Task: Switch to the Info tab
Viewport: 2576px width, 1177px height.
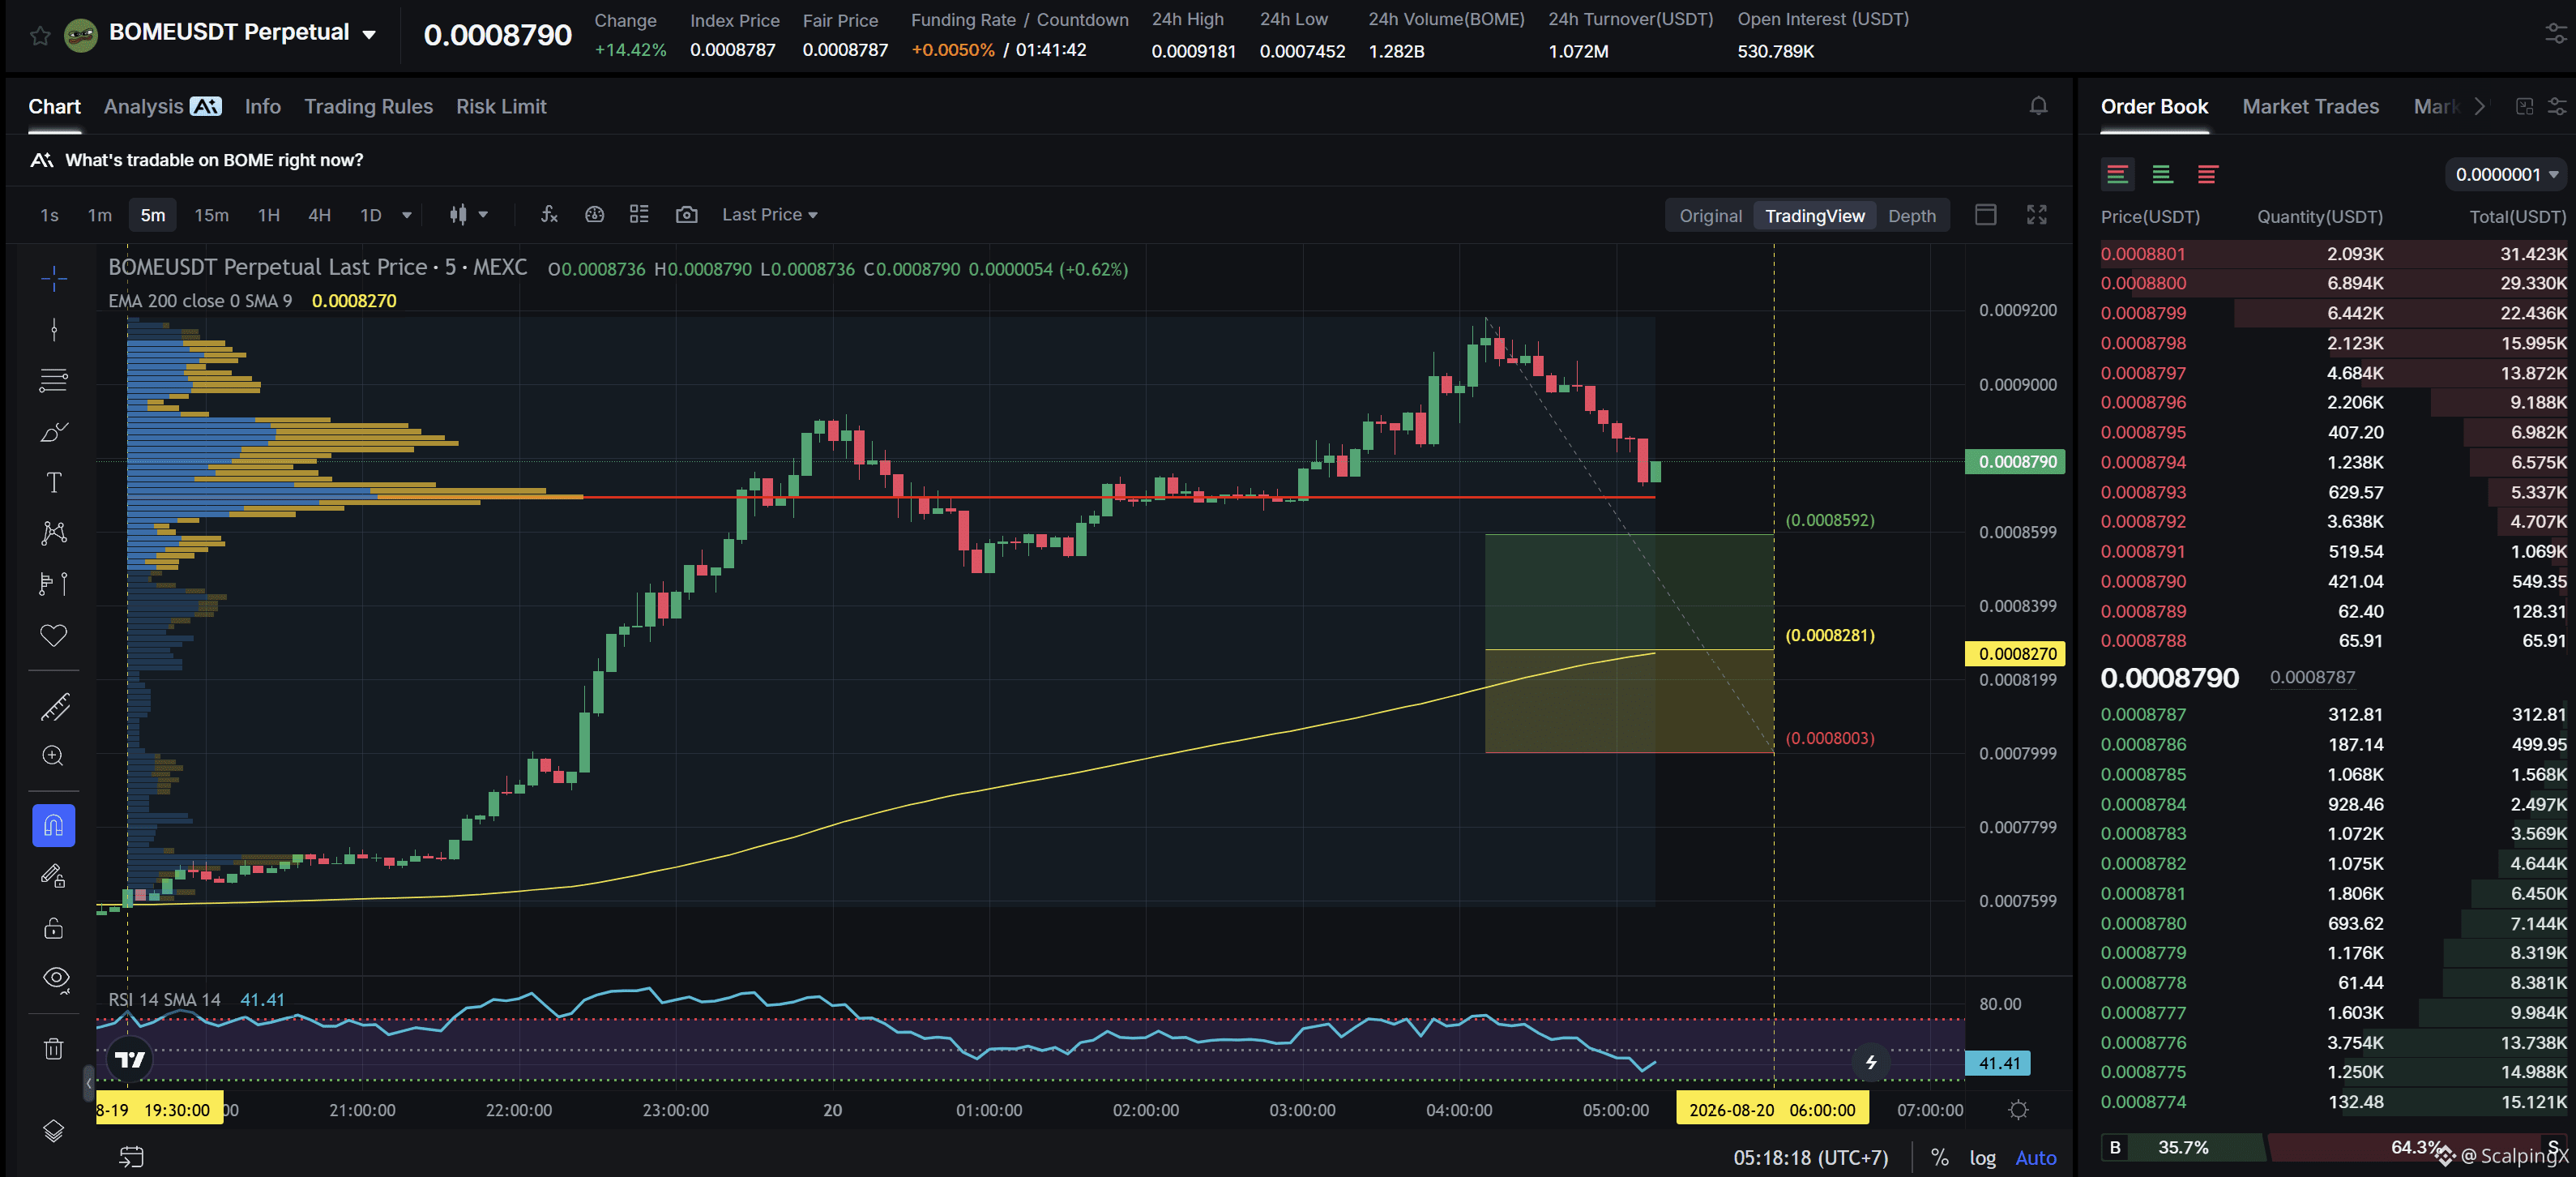Action: (262, 106)
